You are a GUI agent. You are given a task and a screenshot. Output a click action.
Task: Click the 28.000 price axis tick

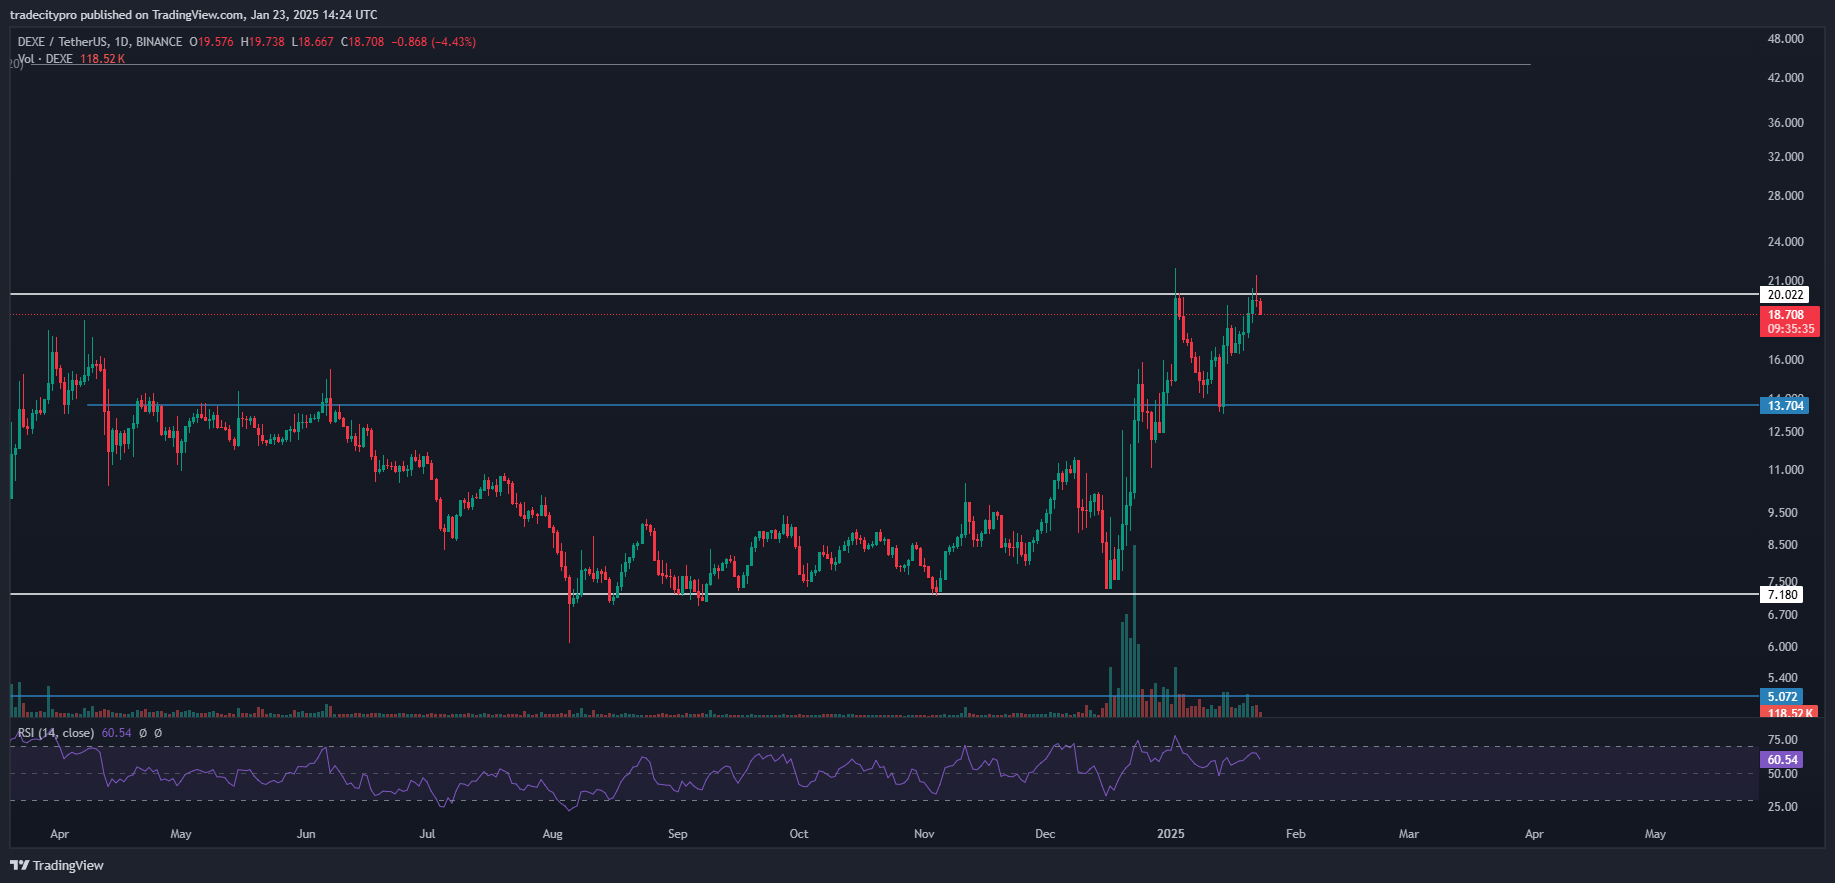1785,196
